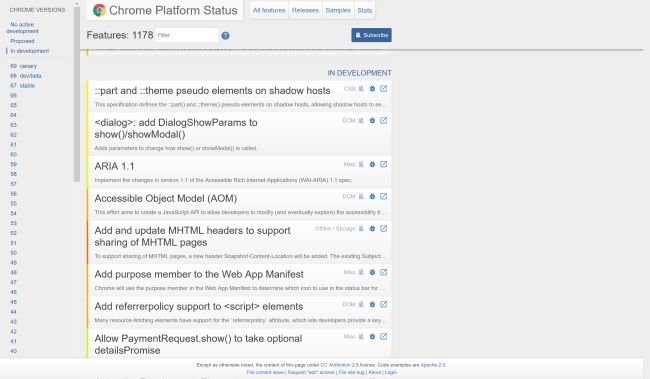The width and height of the screenshot is (650, 379).
Task: Jump to version 68 dev/beta
Action: [x=26, y=76]
